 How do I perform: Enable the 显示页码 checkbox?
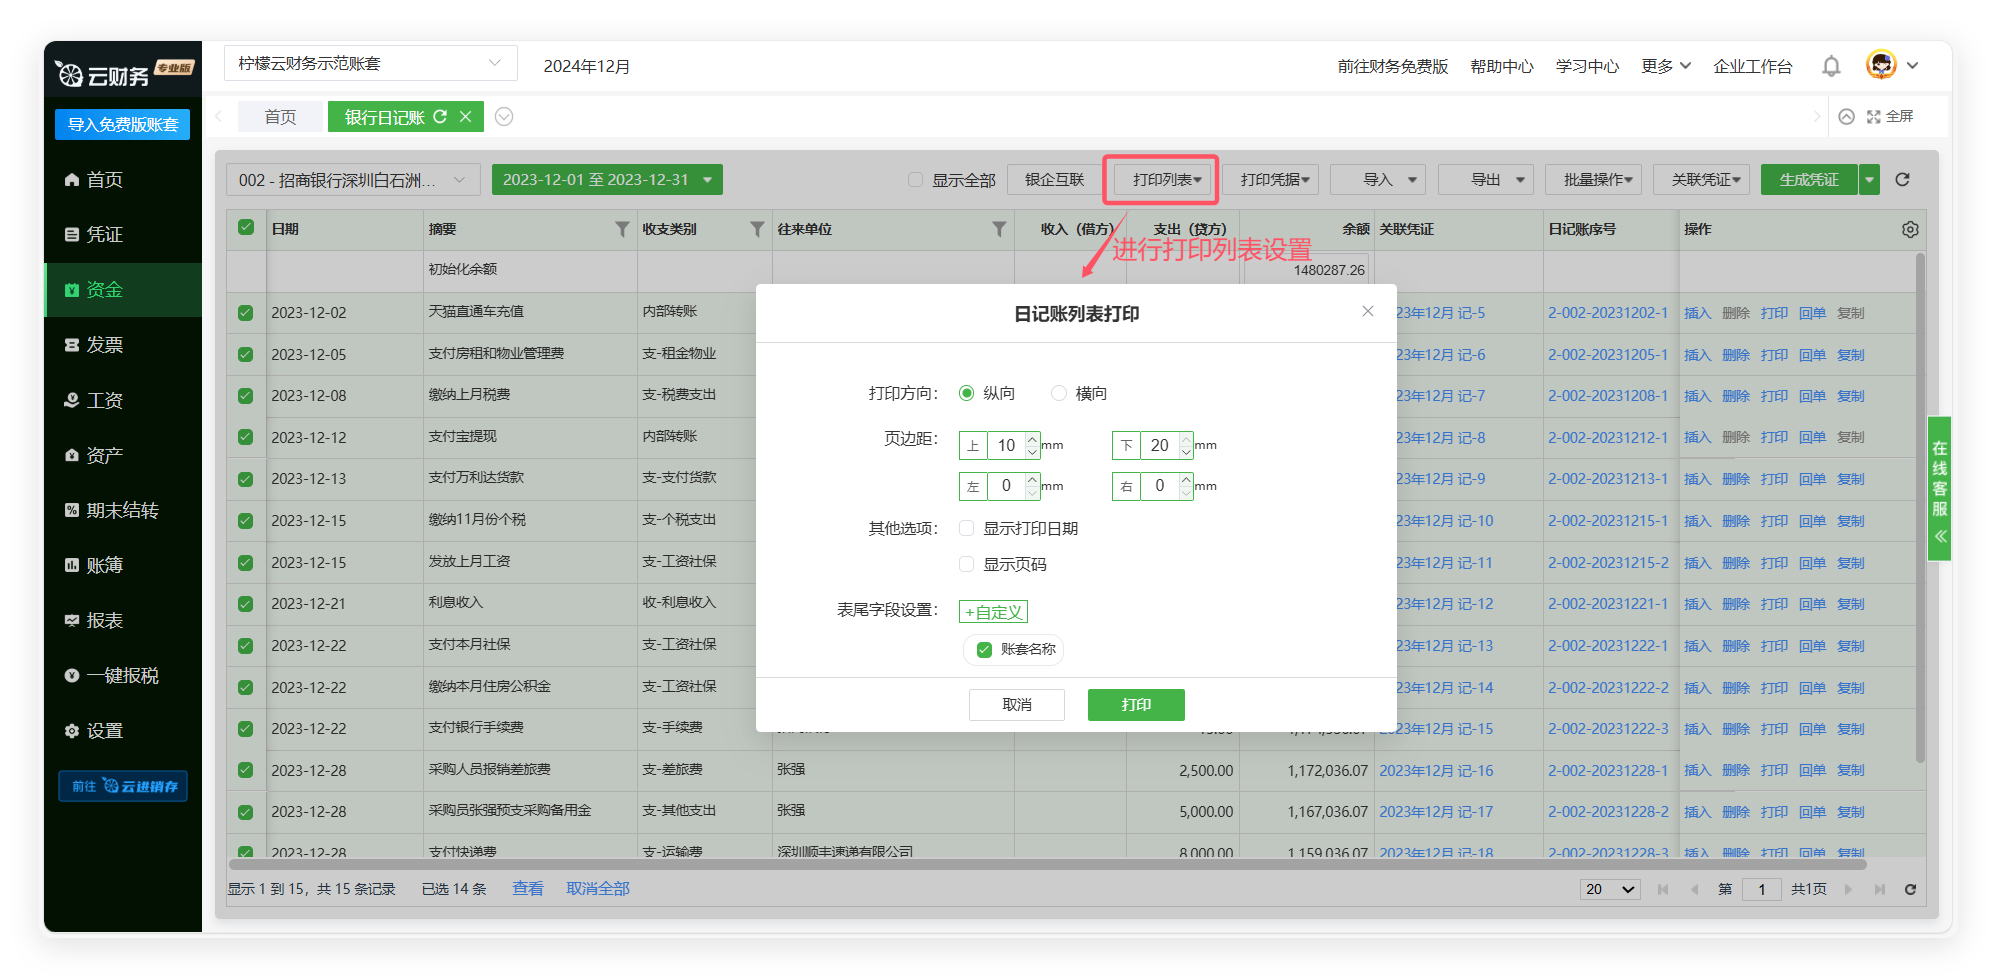(x=967, y=565)
